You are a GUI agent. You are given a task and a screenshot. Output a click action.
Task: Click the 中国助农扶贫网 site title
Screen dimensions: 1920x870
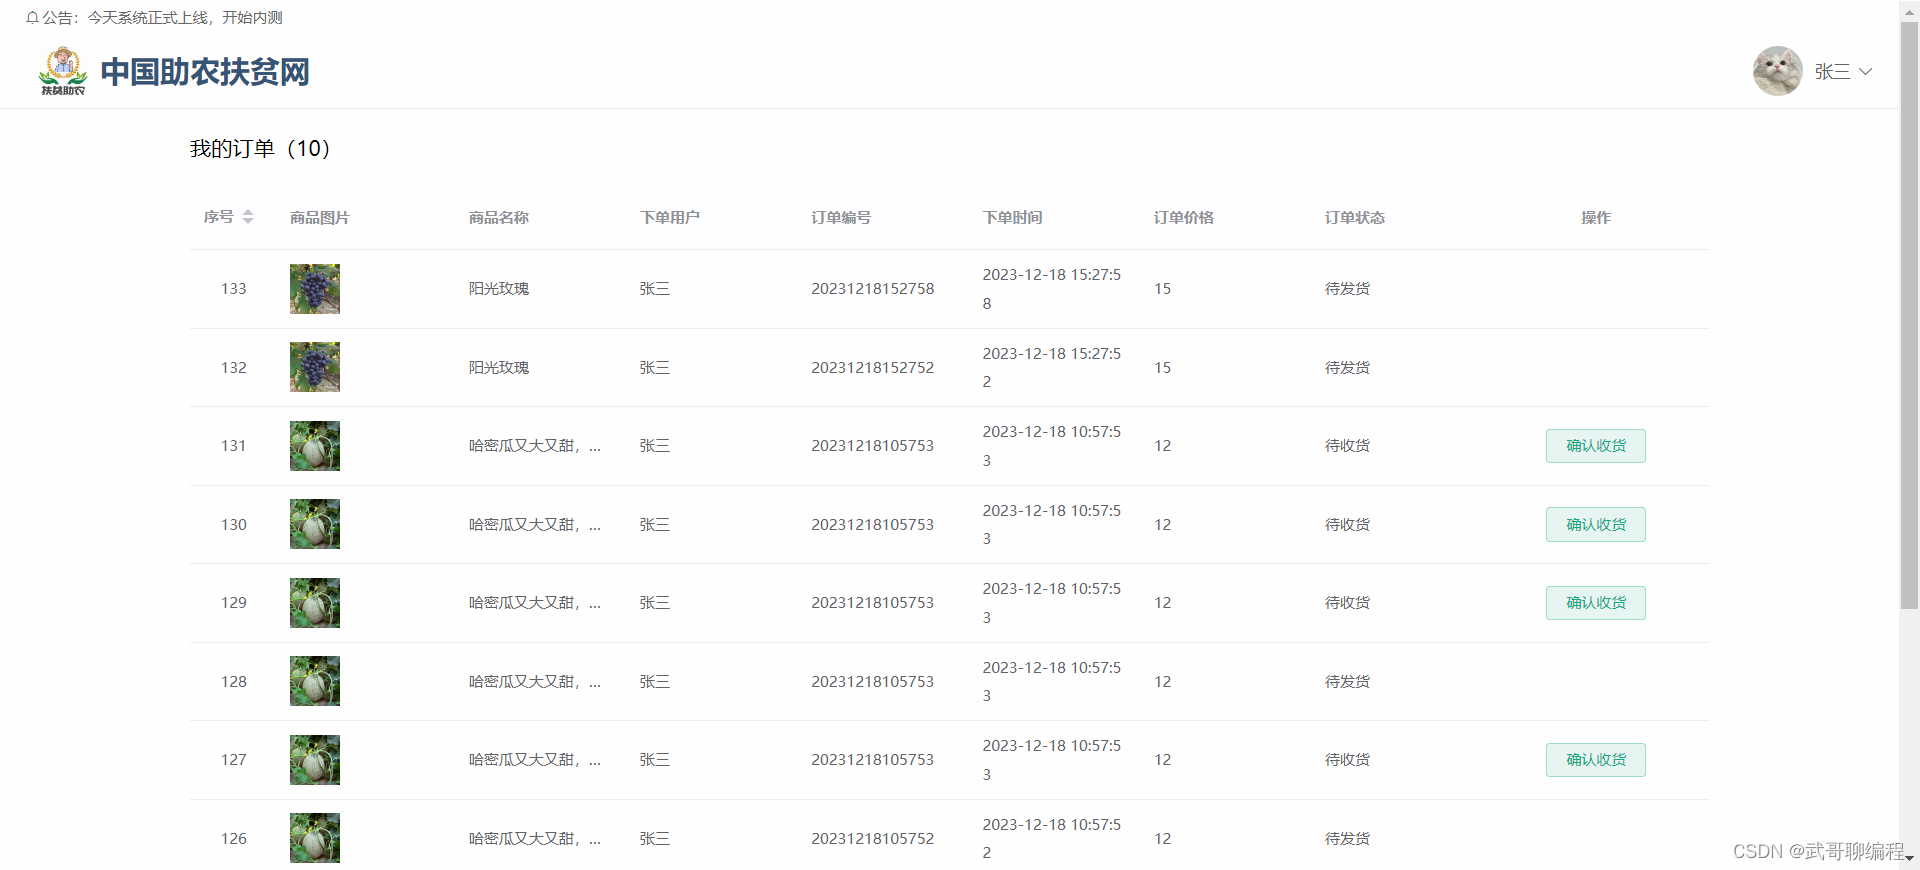coord(205,72)
